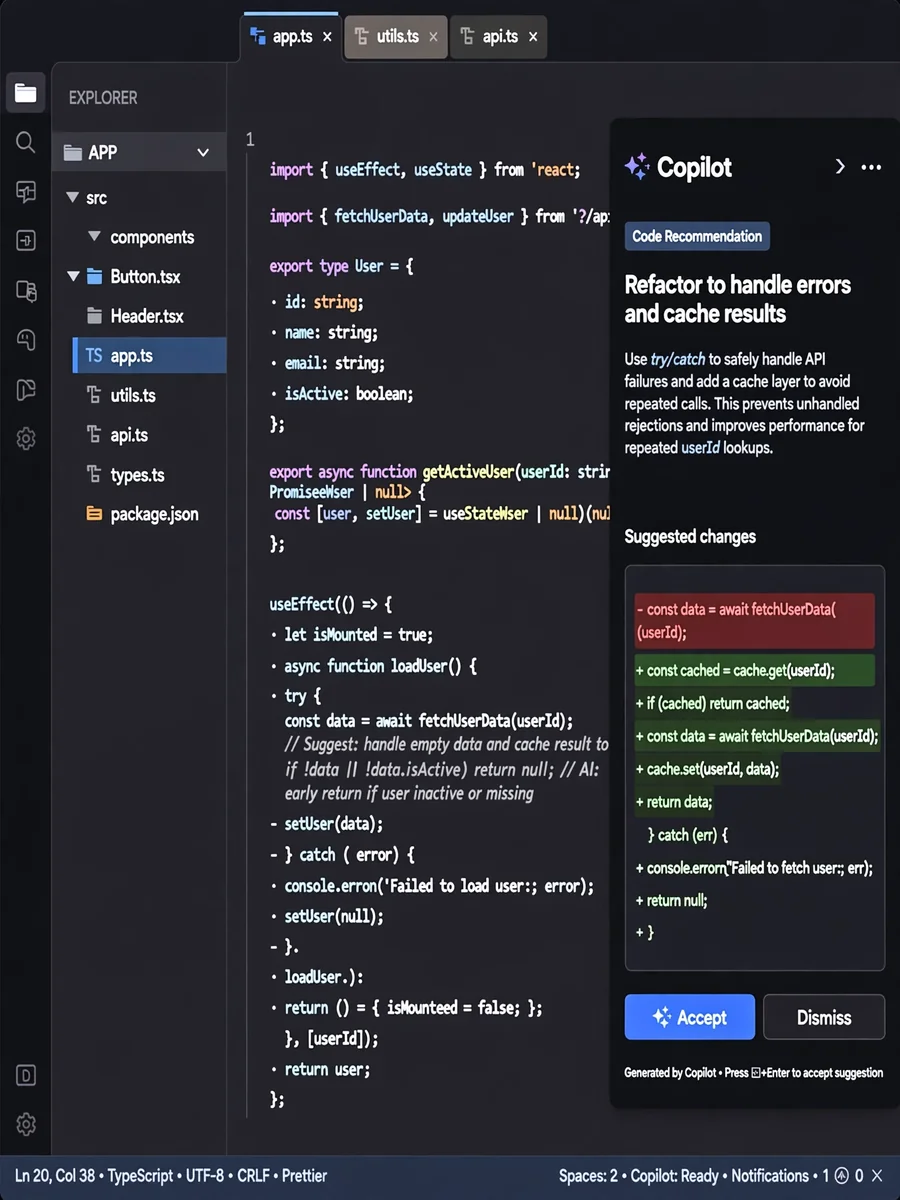Viewport: 900px width, 1200px height.
Task: Click line number 1 in the editor gutter
Action: coord(250,139)
